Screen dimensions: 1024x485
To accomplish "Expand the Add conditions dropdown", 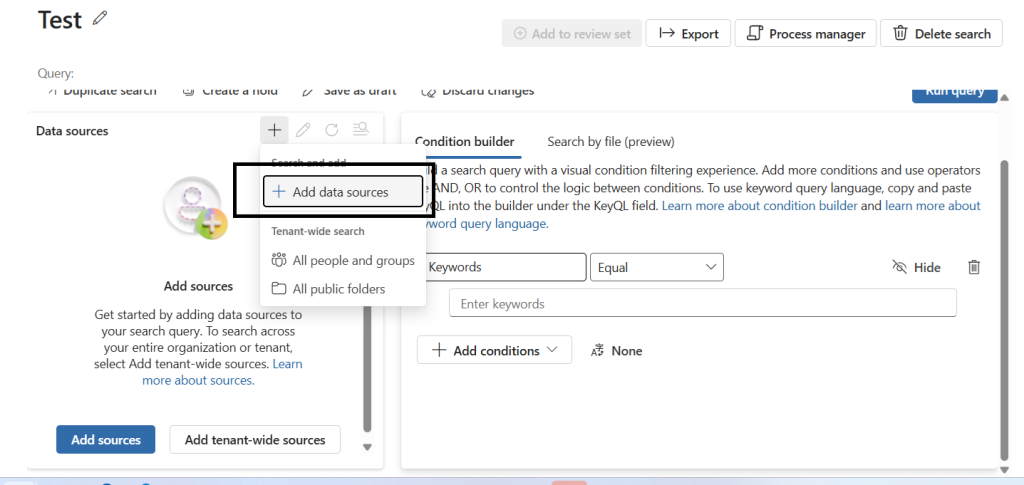I will (x=494, y=351).
